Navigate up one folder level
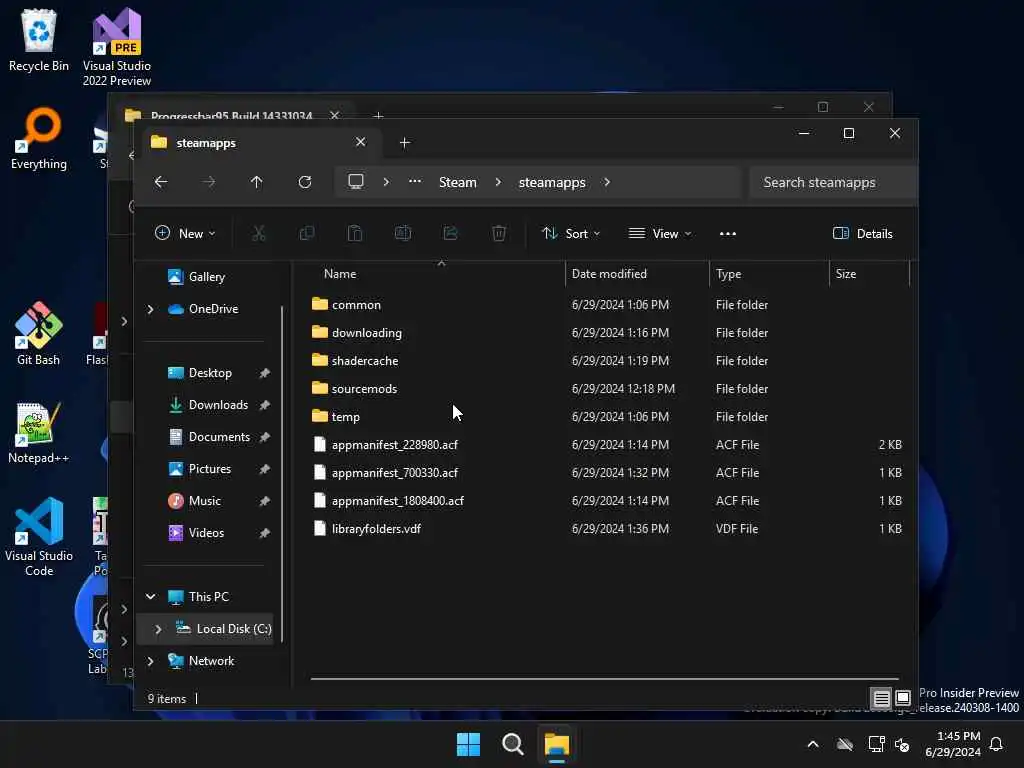The image size is (1024, 768). coord(257,182)
